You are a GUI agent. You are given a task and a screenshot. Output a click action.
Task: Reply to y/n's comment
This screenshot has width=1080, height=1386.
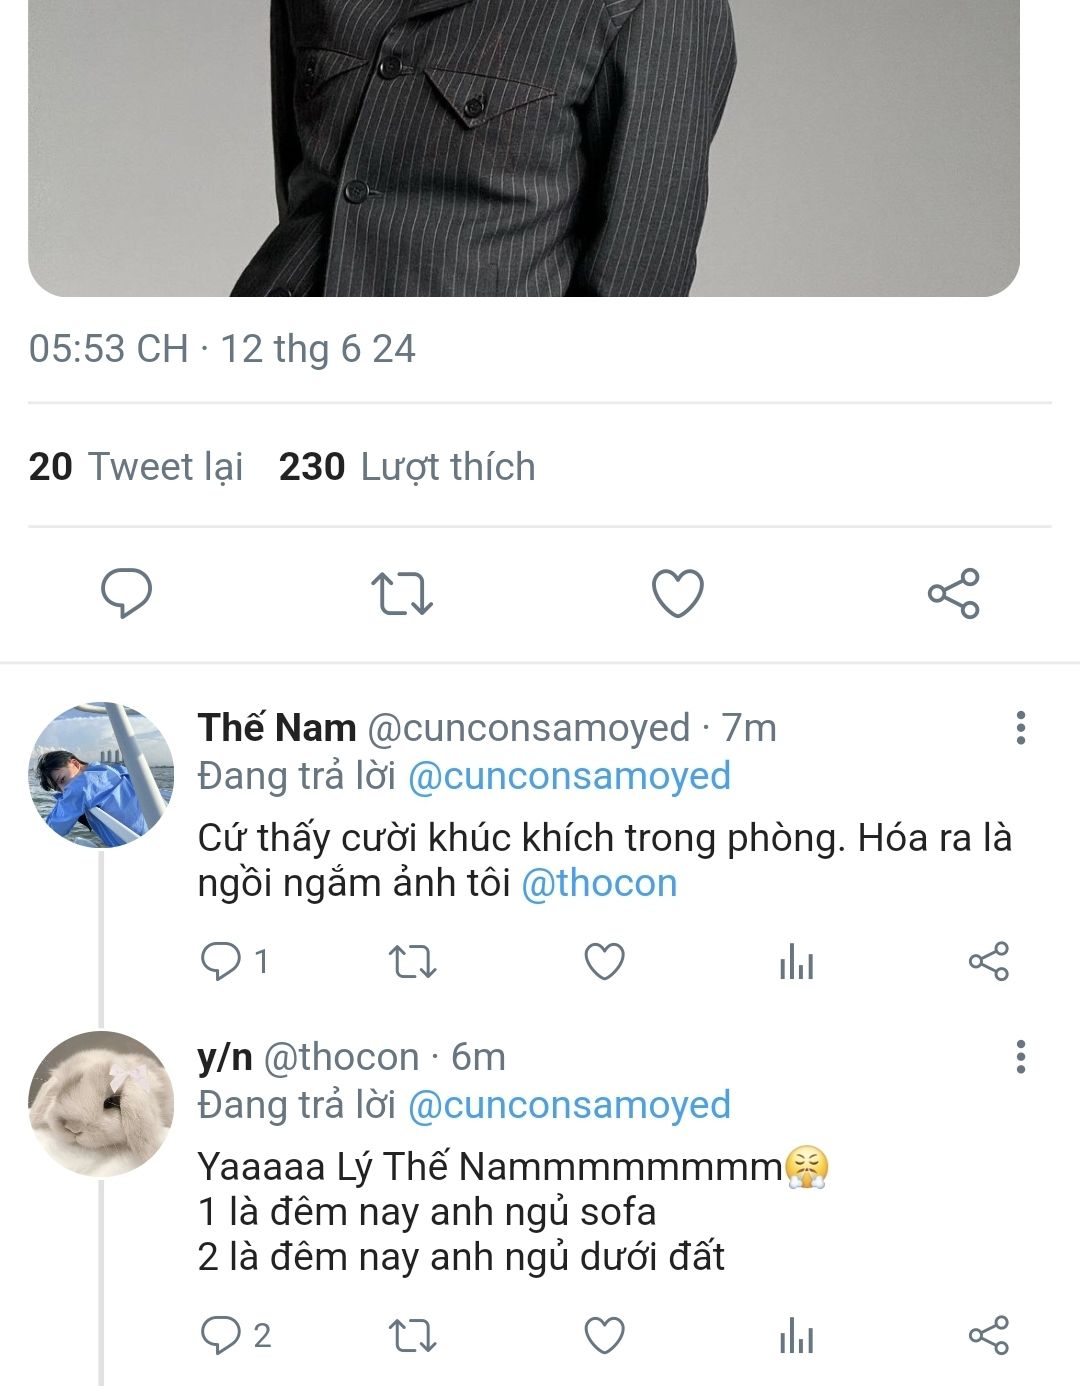tap(221, 1335)
